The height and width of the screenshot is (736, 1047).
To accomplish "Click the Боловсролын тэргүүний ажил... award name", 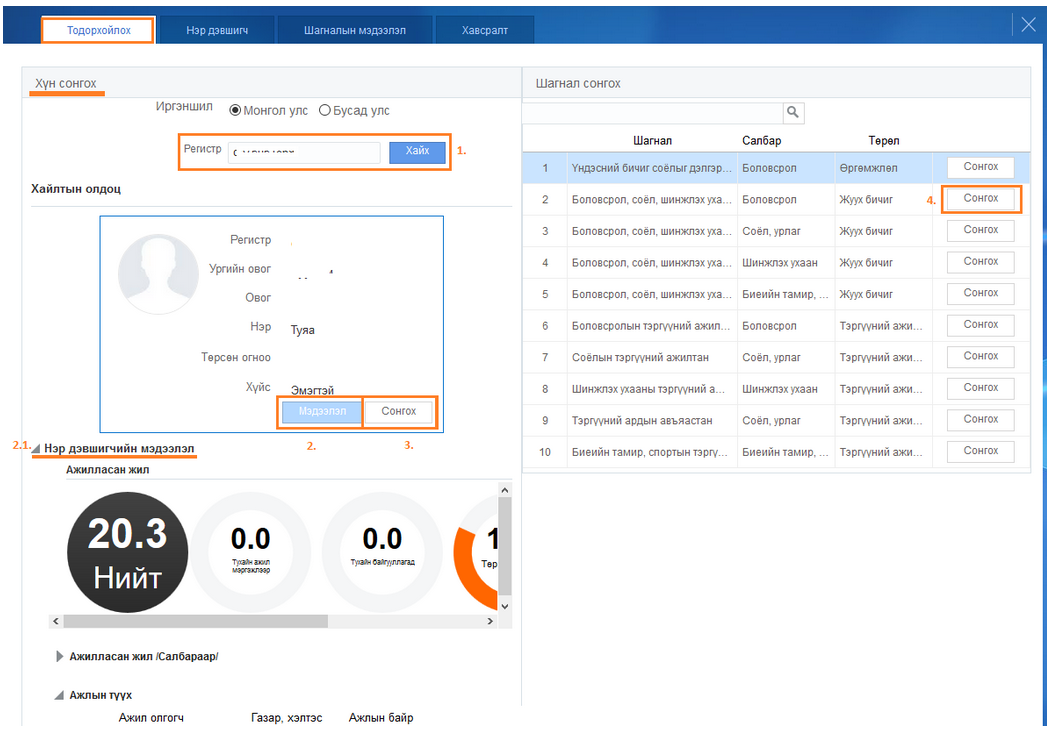I will 650,326.
